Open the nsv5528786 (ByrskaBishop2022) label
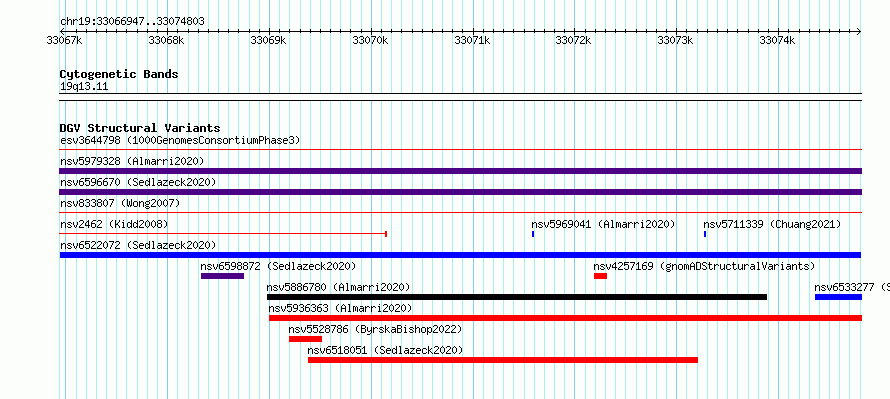 [x=375, y=329]
